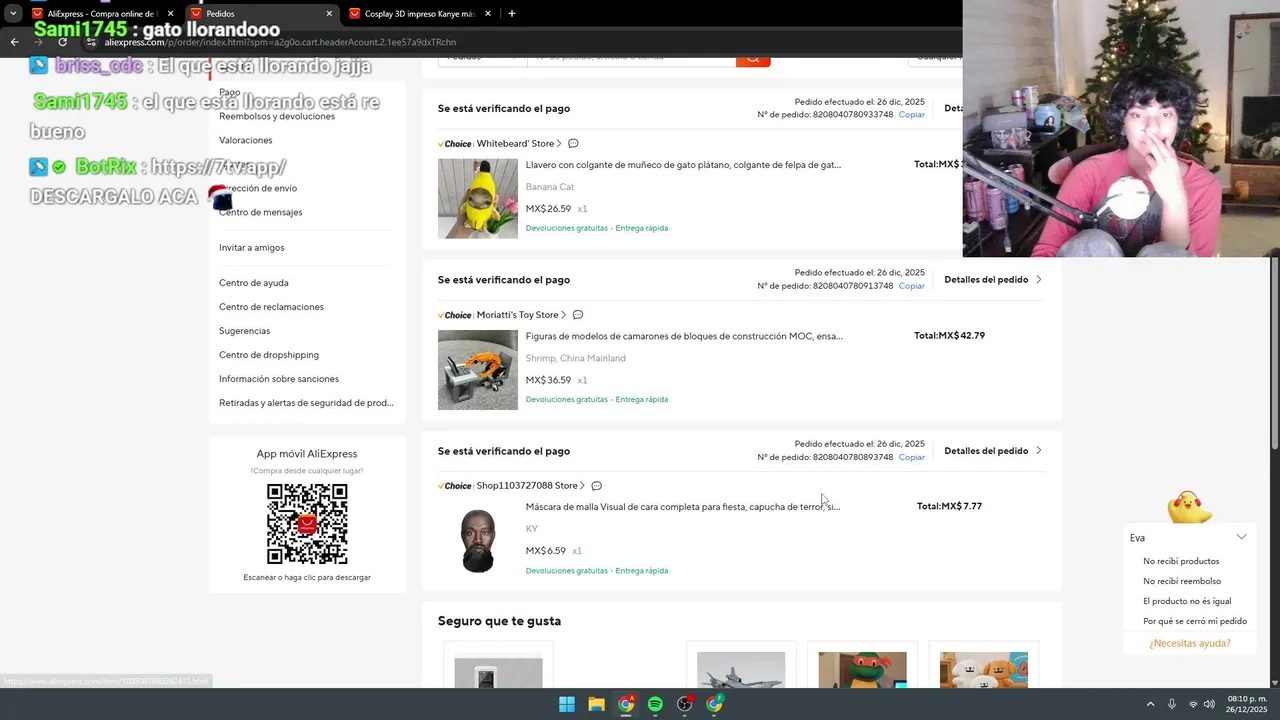The height and width of the screenshot is (720, 1280).
Task: Click the site info icon in address bar
Action: (x=91, y=42)
